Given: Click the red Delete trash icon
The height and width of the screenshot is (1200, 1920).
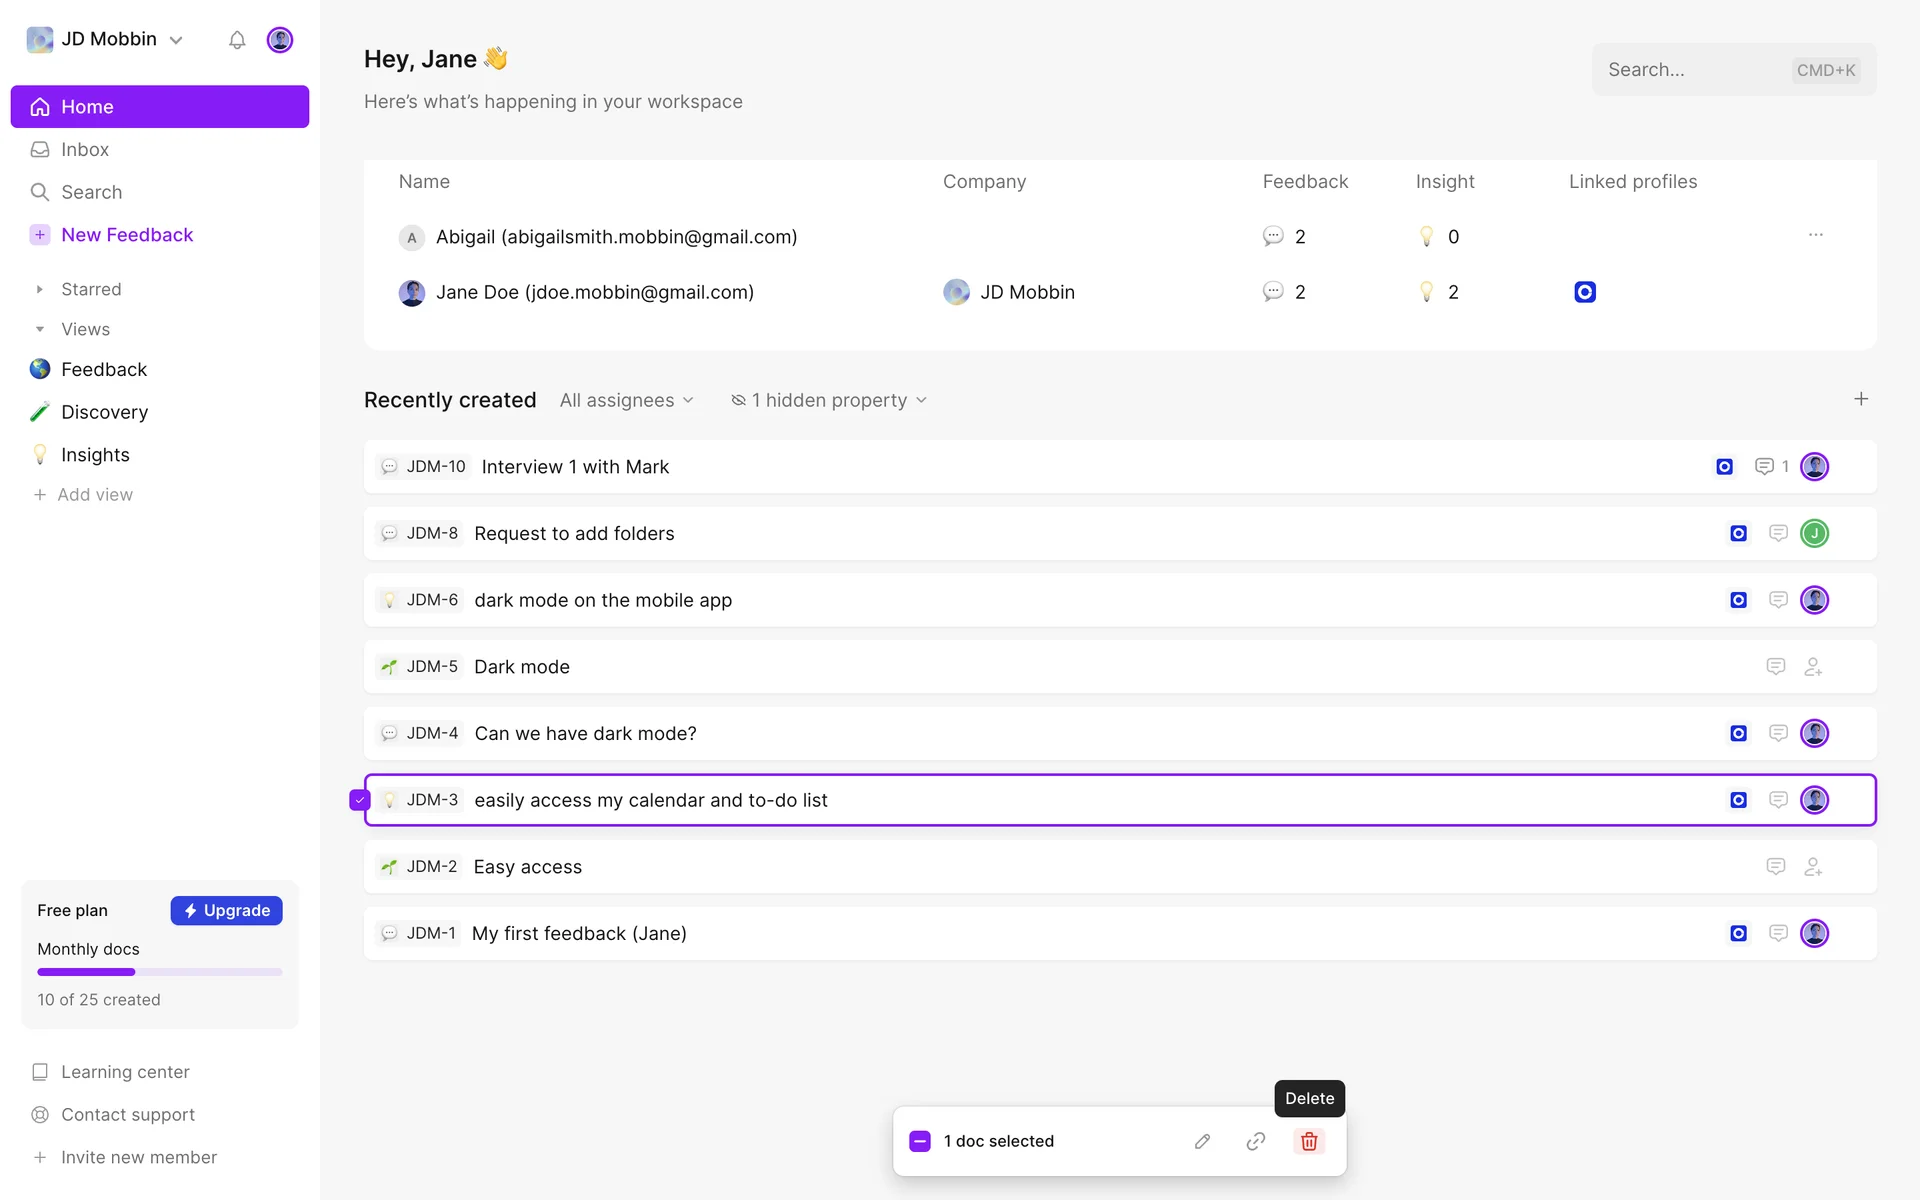Looking at the screenshot, I should click(1309, 1141).
